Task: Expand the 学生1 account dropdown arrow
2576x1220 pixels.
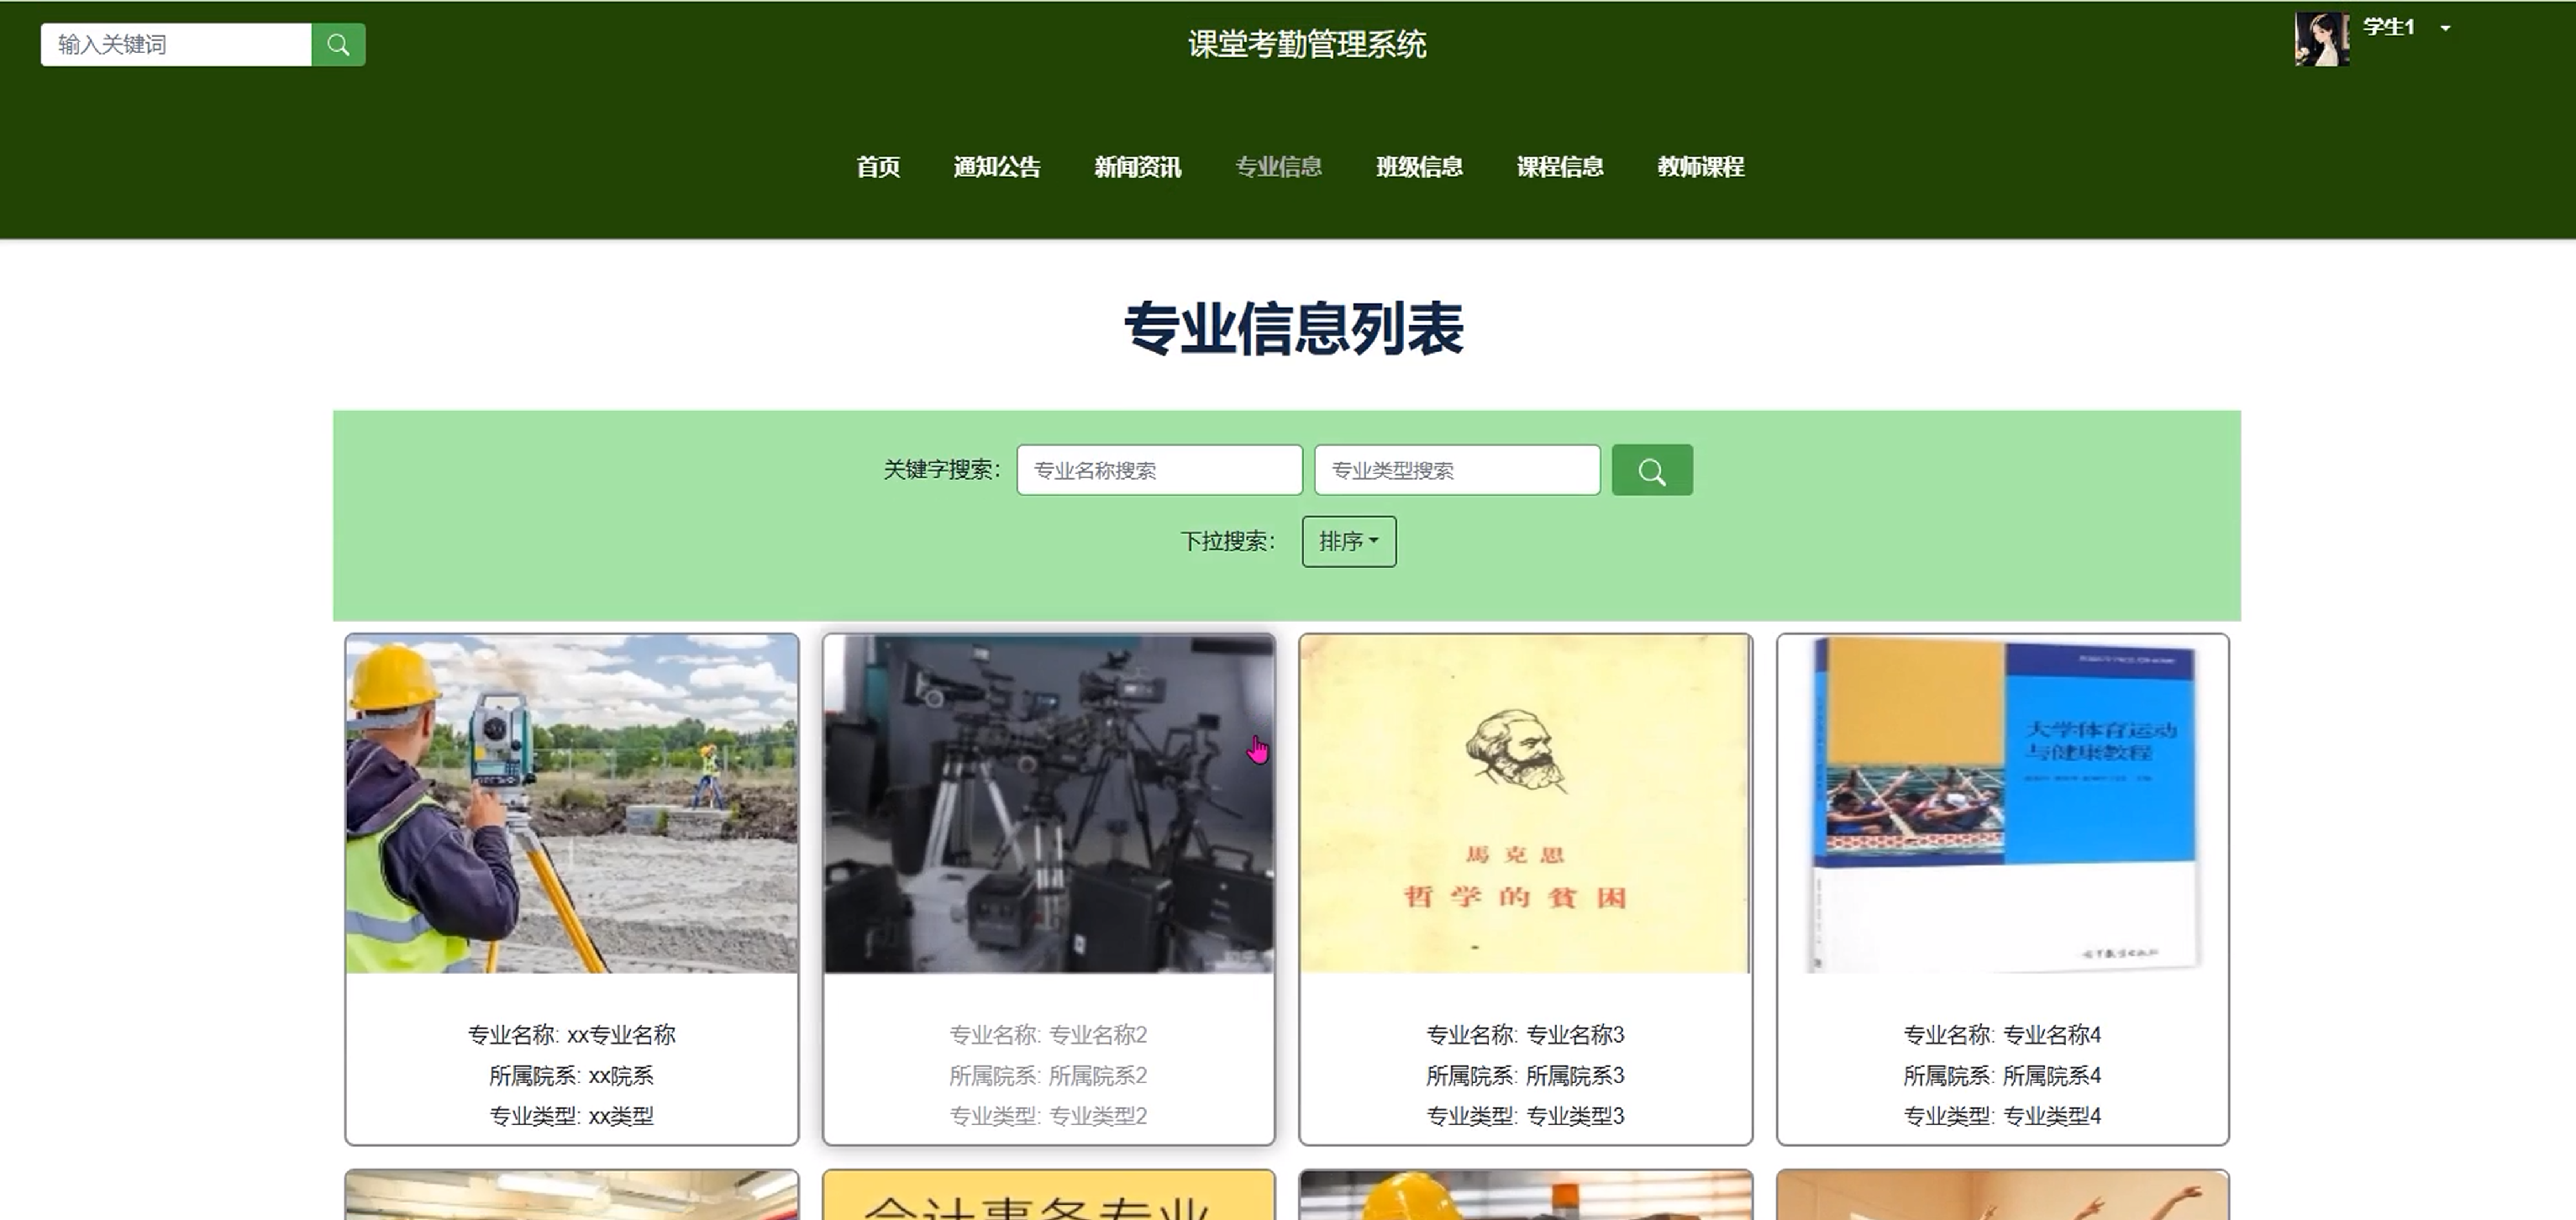Action: pos(2445,29)
